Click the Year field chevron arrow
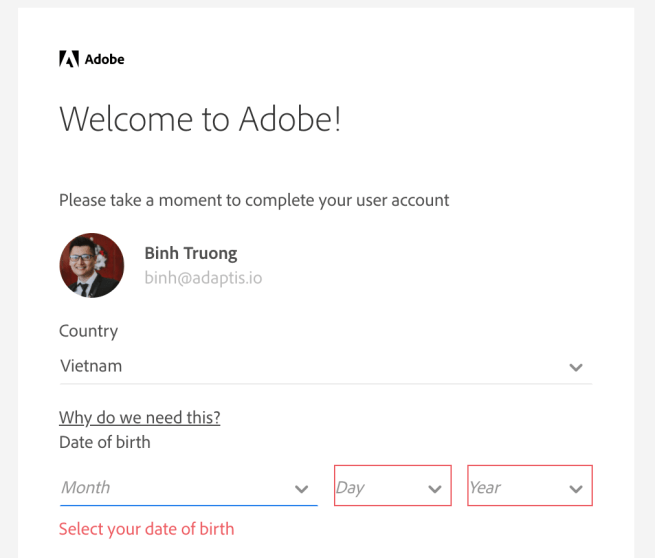Image resolution: width=655 pixels, height=558 pixels. pos(575,489)
